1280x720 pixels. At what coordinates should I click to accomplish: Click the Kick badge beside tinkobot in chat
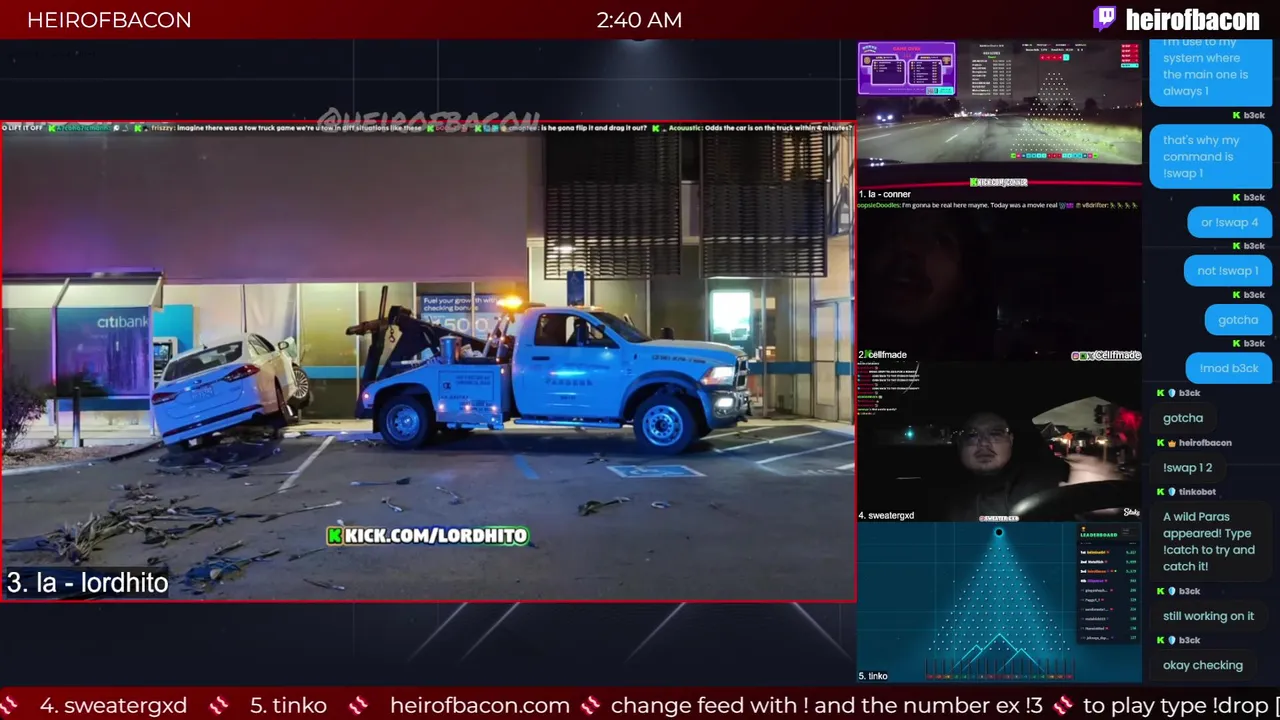[x=1160, y=492]
